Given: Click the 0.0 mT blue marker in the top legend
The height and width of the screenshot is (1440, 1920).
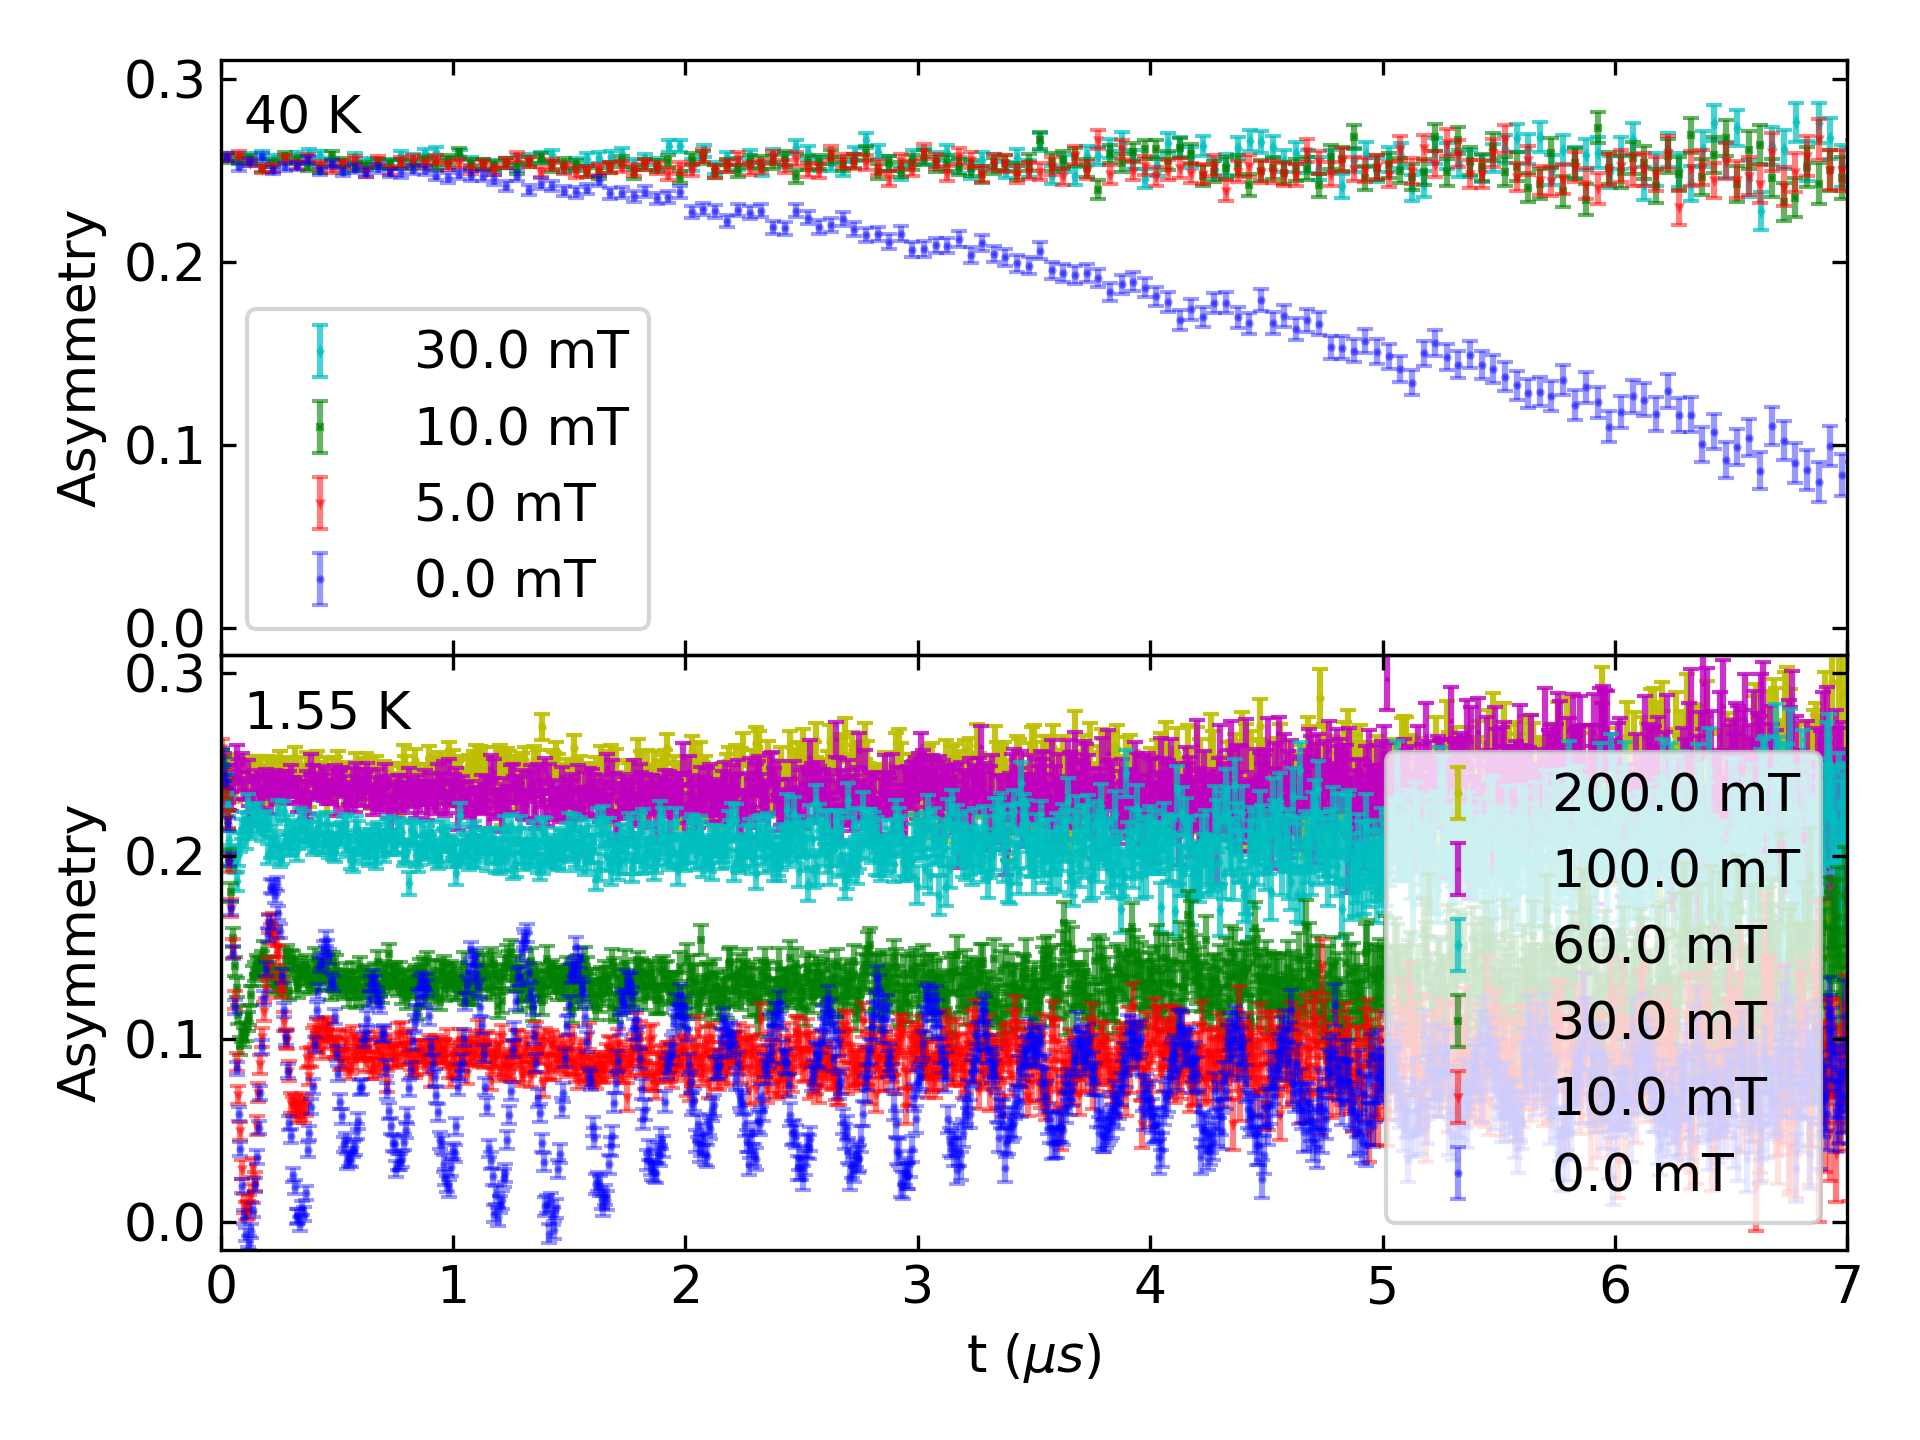Looking at the screenshot, I should [320, 579].
